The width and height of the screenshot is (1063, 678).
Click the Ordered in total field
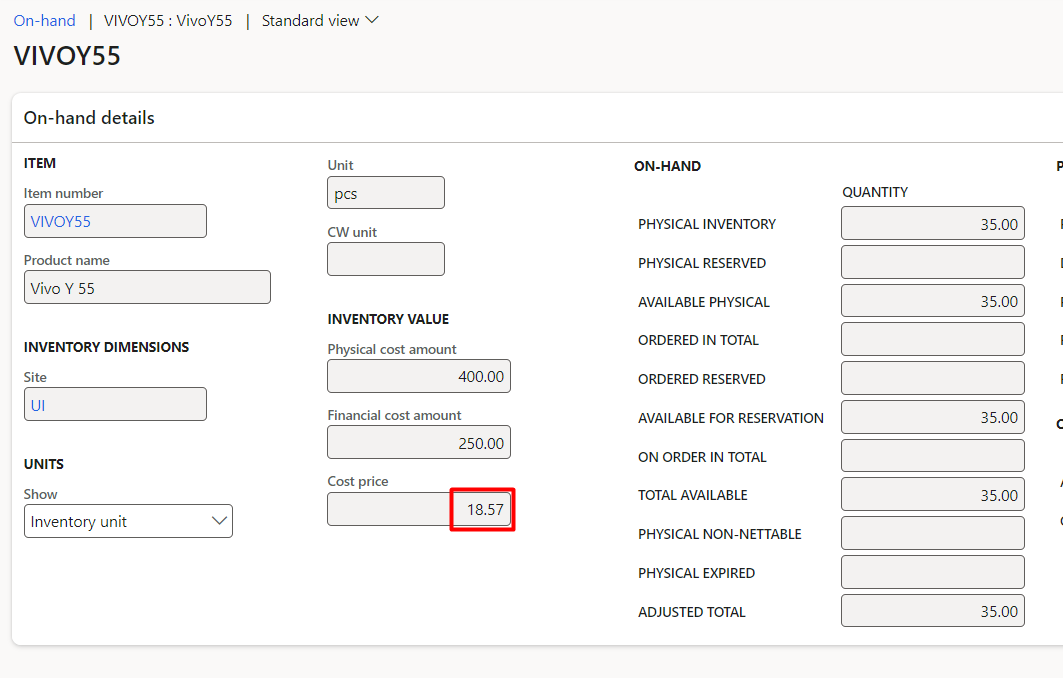[x=932, y=339]
